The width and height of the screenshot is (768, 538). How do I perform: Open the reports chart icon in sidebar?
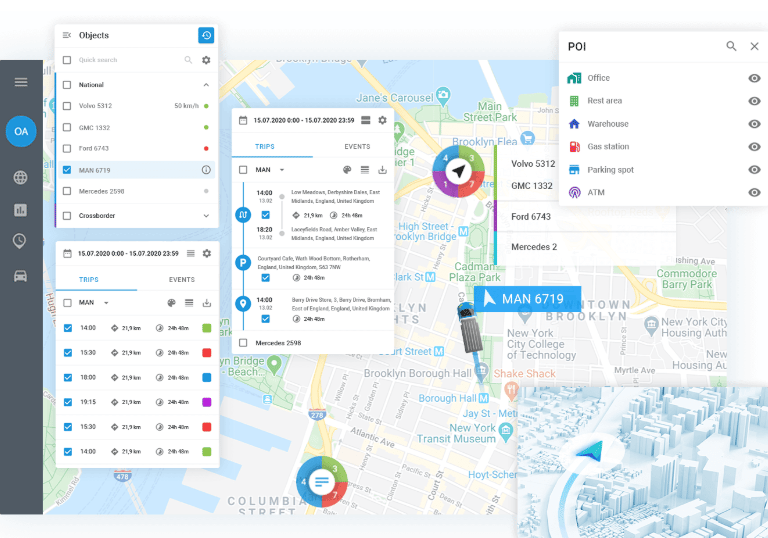tap(21, 210)
